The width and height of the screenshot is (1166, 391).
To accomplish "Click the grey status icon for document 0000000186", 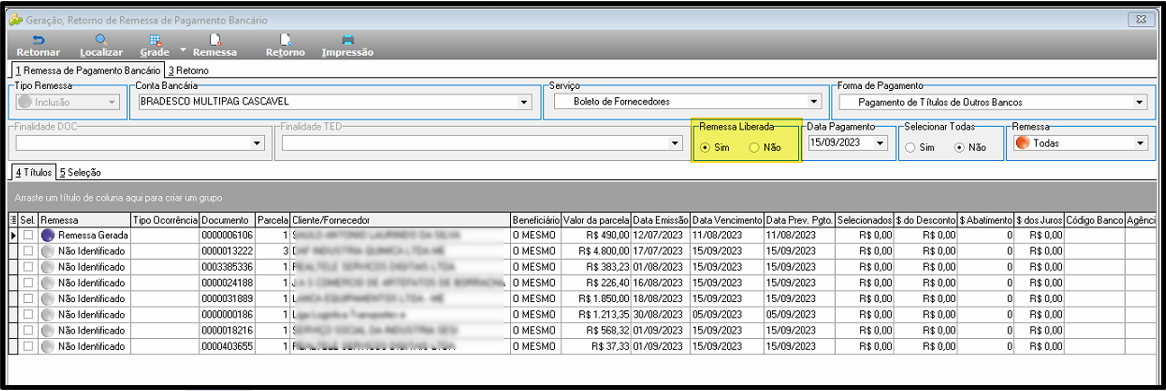I will (48, 315).
